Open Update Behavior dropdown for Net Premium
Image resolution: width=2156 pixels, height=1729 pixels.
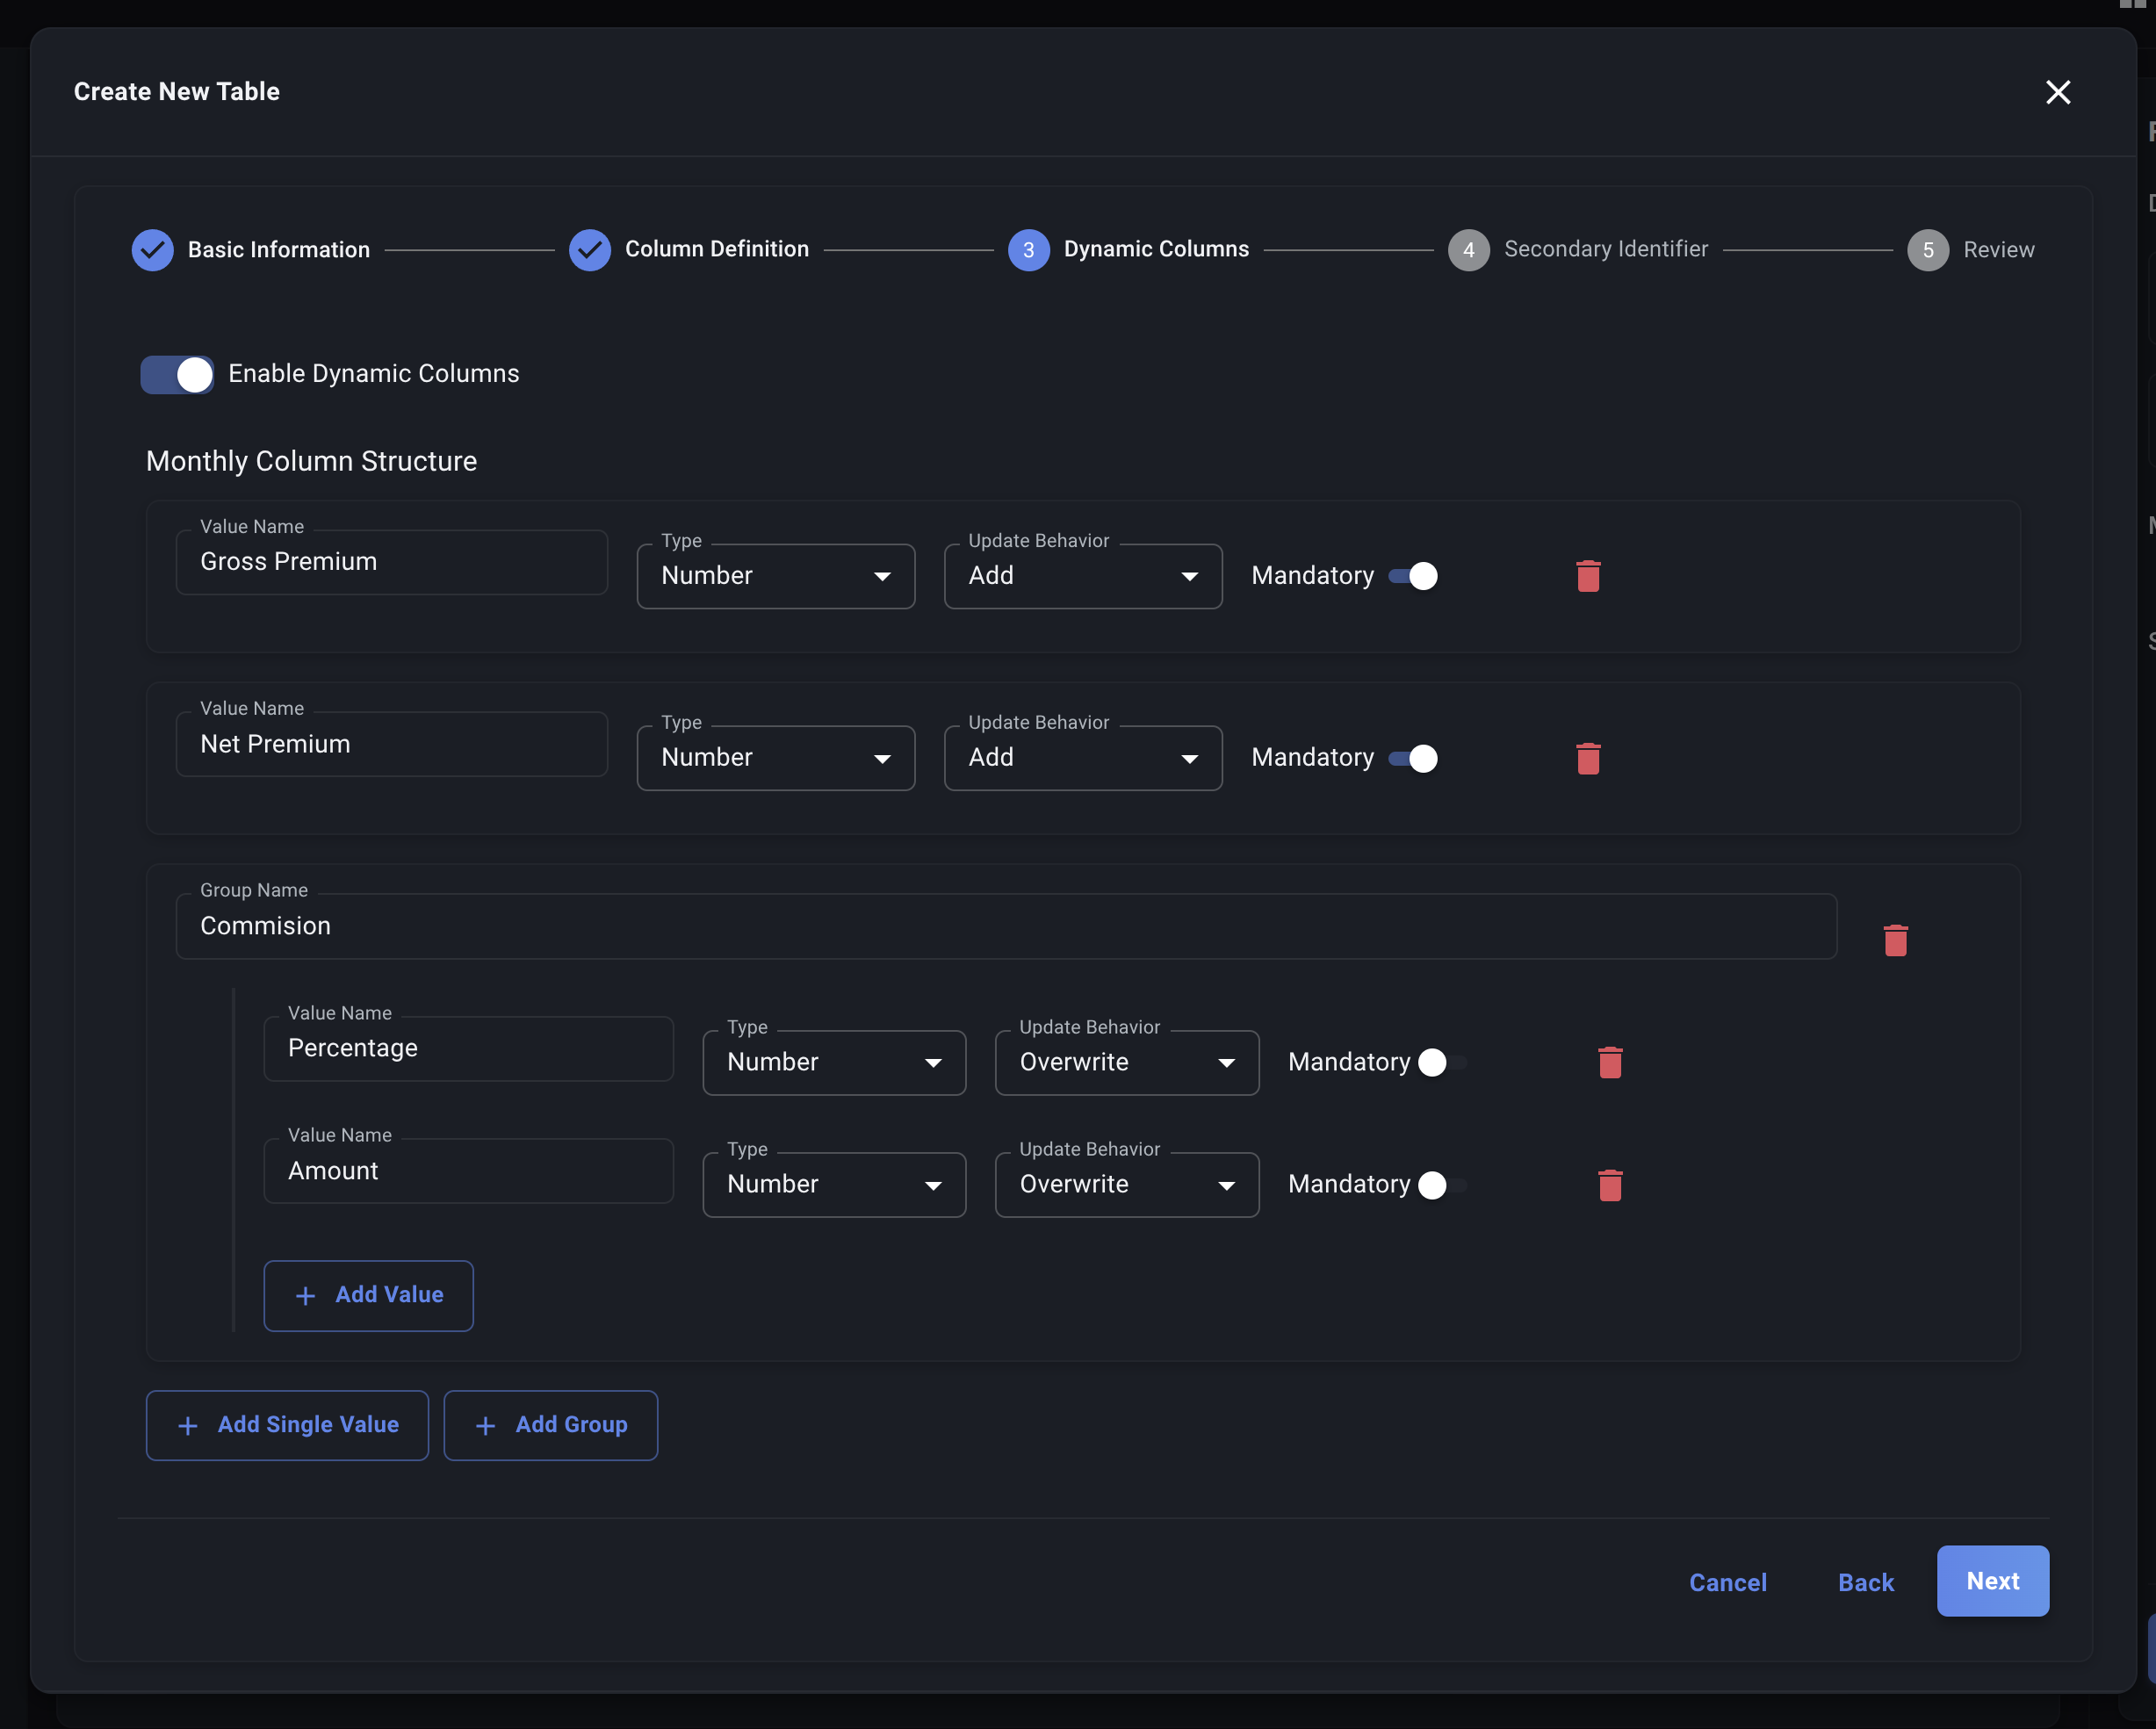pyautogui.click(x=1082, y=758)
